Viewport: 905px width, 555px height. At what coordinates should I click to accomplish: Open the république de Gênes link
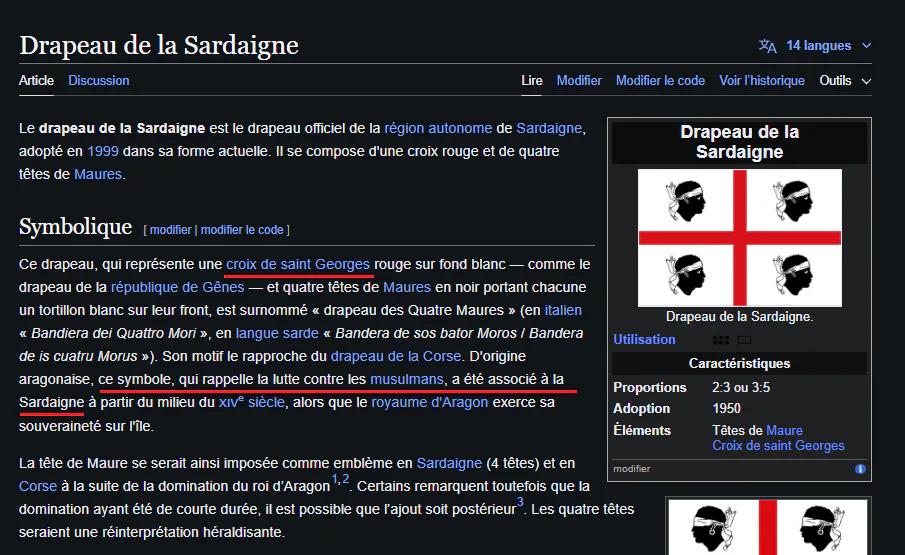[177, 287]
